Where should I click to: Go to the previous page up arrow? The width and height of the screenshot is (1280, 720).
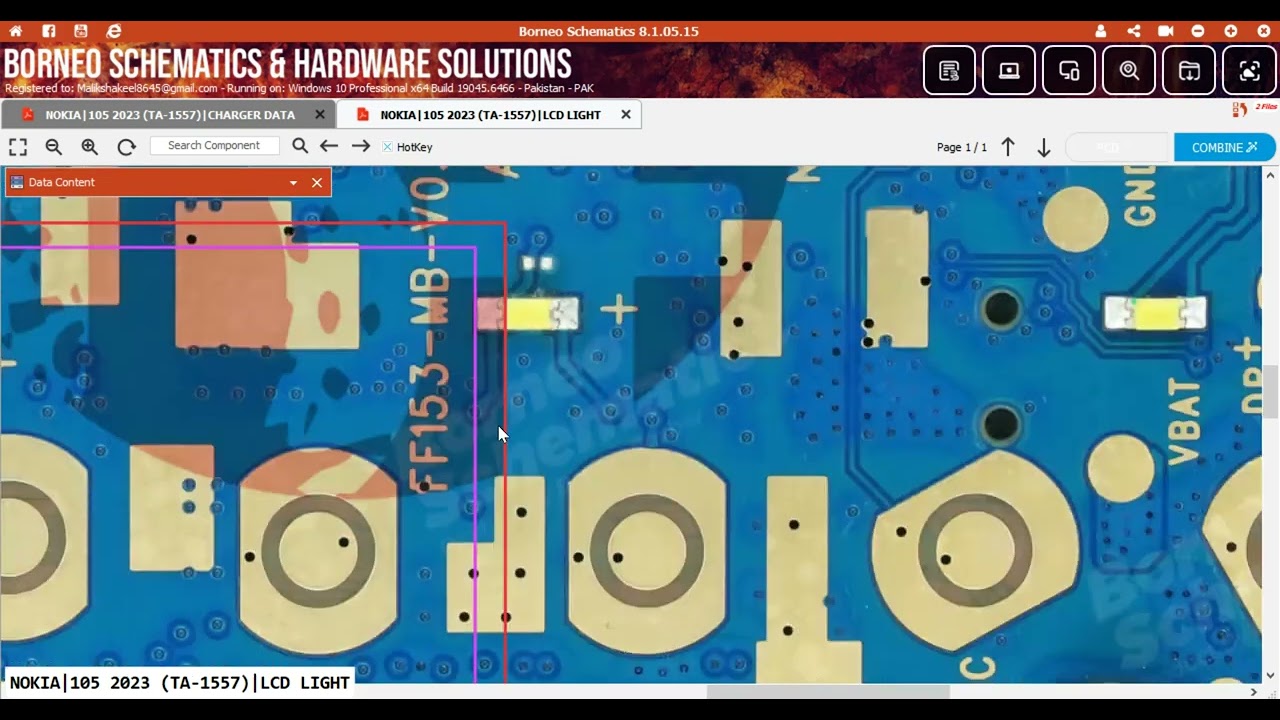1008,147
